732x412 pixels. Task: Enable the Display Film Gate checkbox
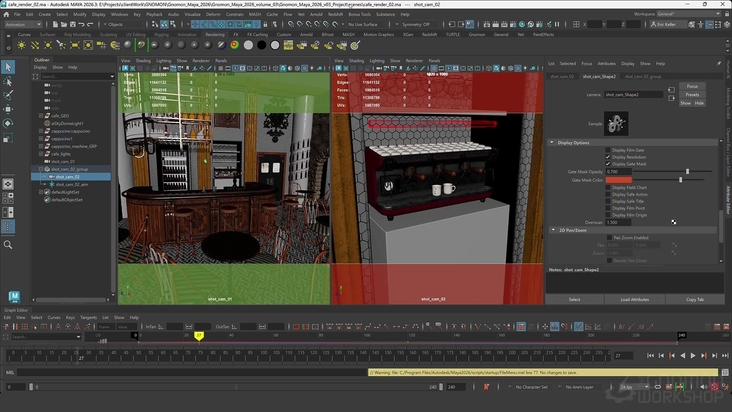pos(608,150)
